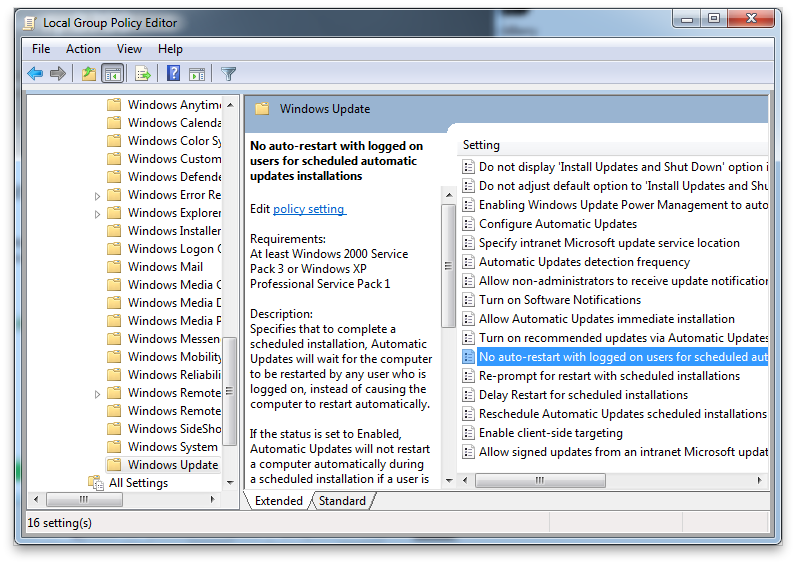
Task: Click scroll-right arrow of the settings list
Action: [759, 480]
